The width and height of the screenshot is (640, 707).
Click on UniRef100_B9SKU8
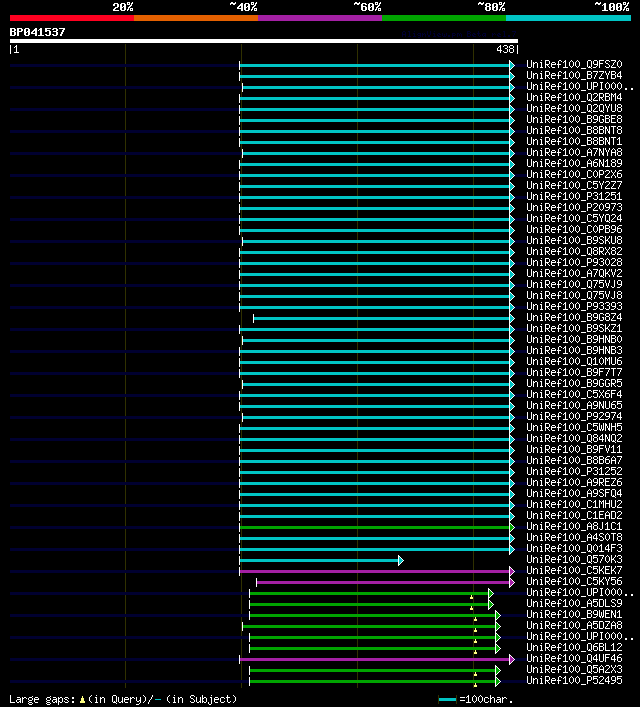(574, 240)
